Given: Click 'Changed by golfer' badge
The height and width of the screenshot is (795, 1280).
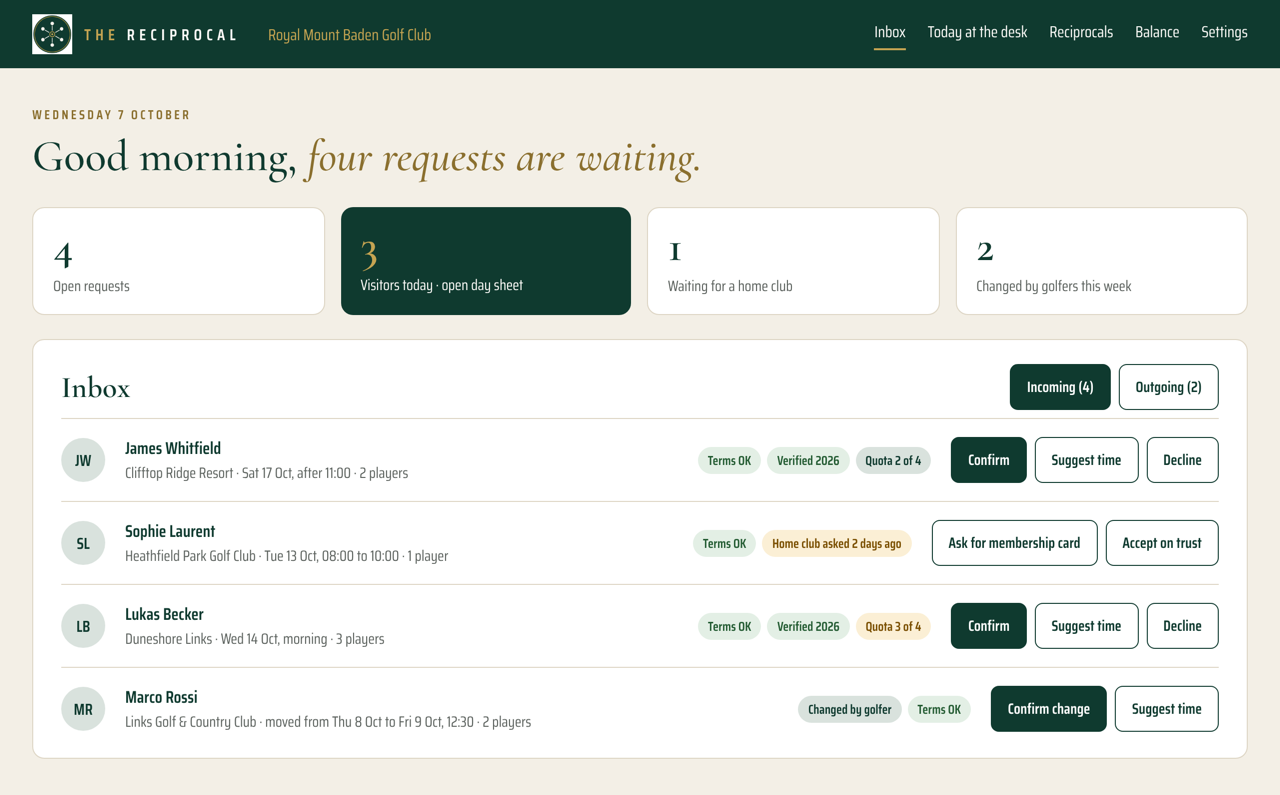Looking at the screenshot, I should 850,709.
